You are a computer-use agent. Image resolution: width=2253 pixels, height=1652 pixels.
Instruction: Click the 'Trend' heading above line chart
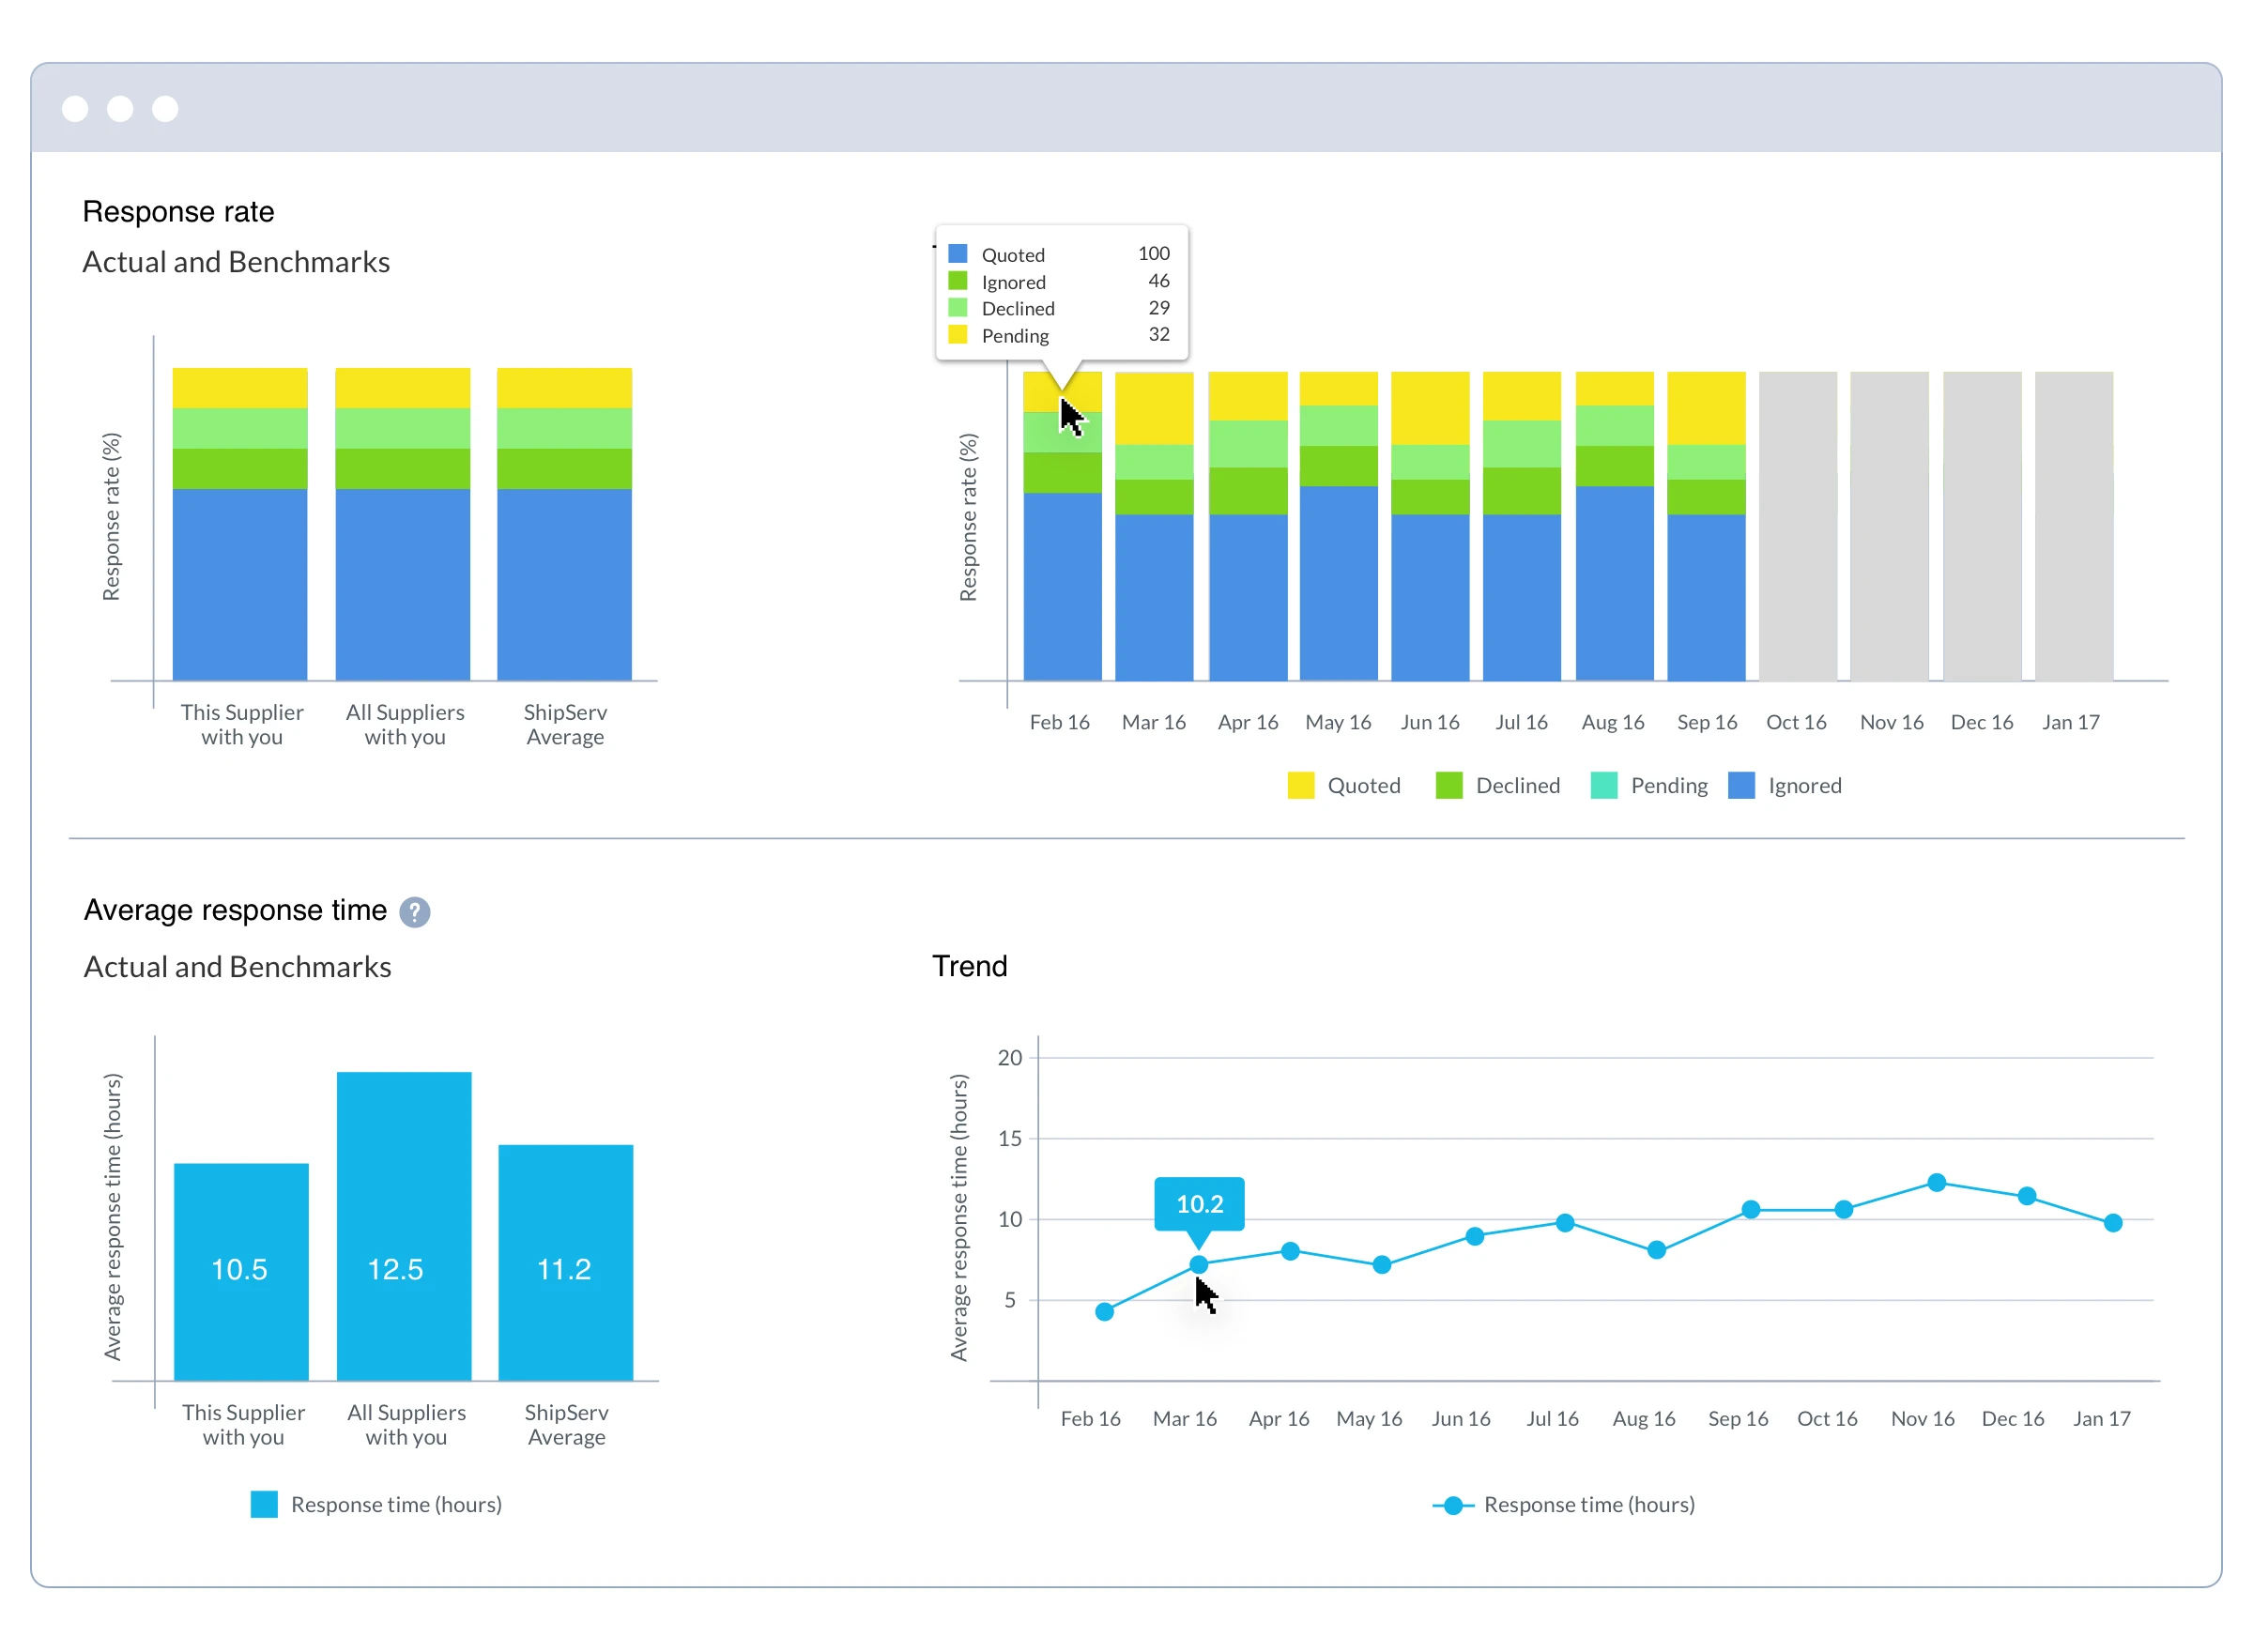pos(970,966)
